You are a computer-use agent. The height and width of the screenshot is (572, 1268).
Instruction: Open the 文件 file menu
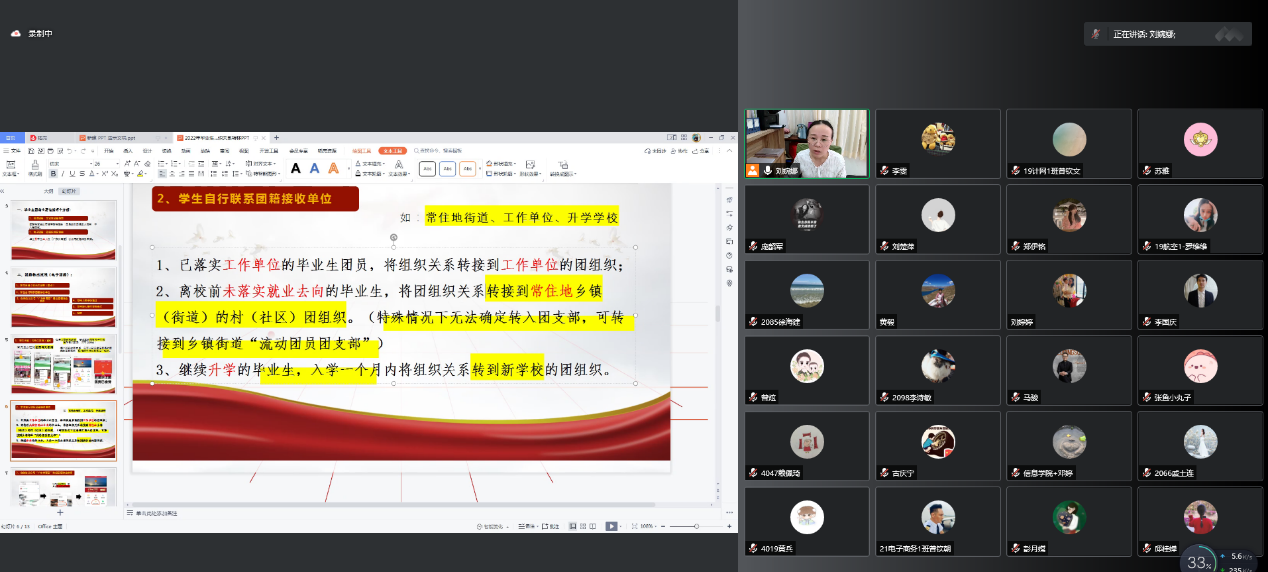tap(14, 151)
